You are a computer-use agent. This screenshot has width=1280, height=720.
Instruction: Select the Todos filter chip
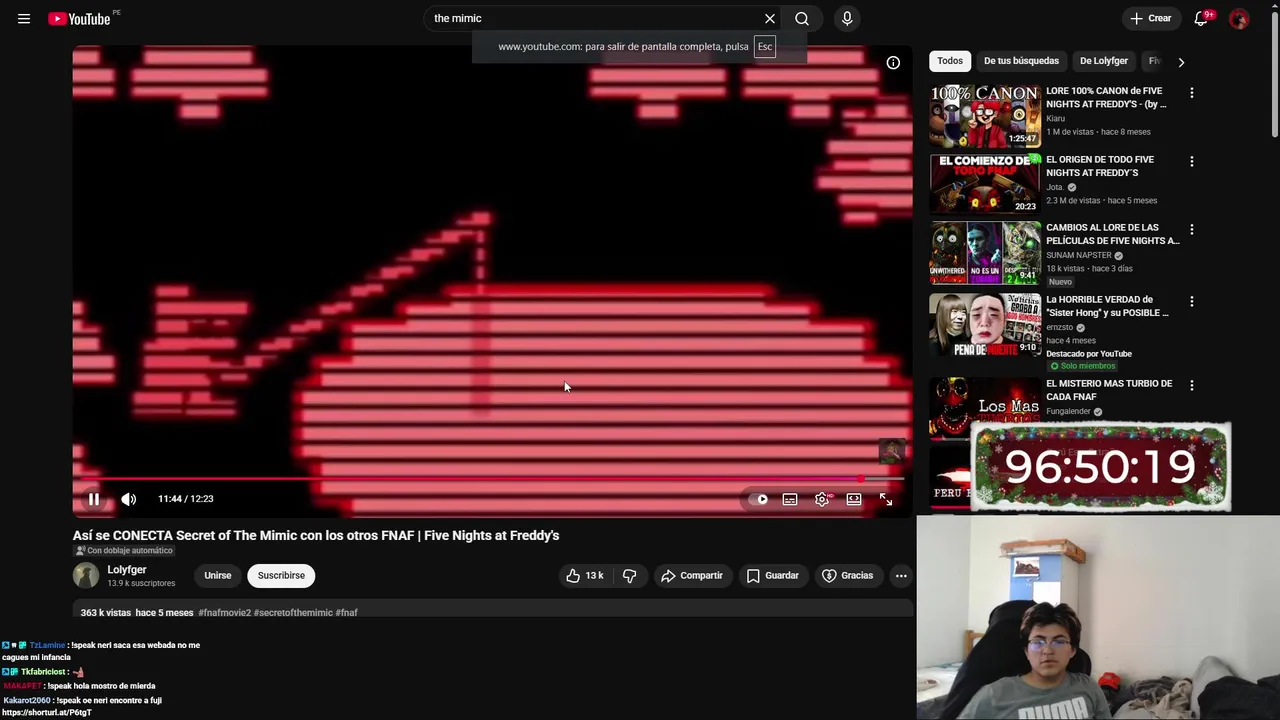(x=950, y=61)
